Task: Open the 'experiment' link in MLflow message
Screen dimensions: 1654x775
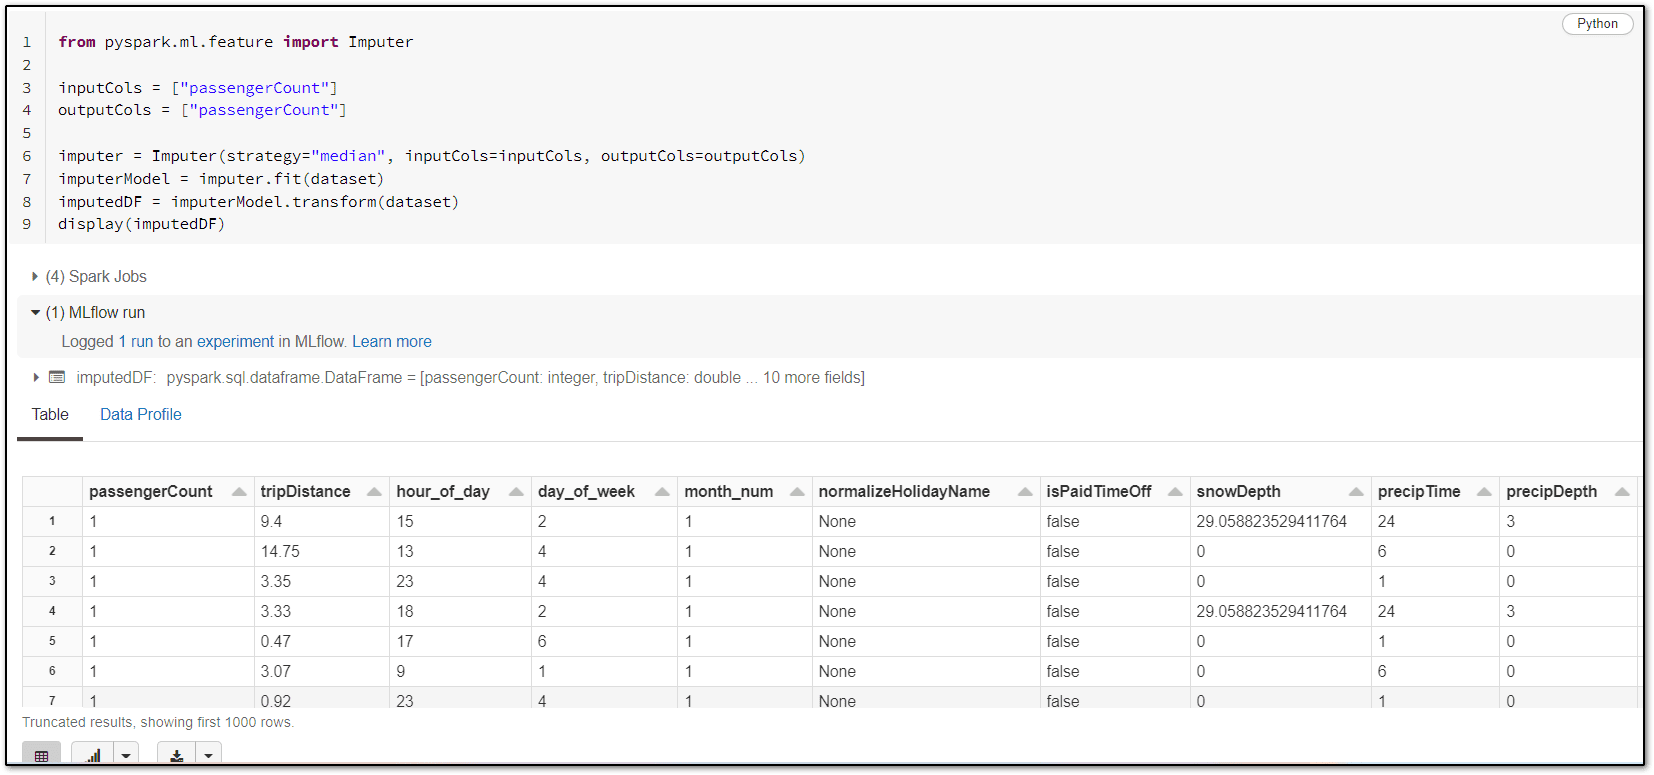Action: [x=235, y=341]
